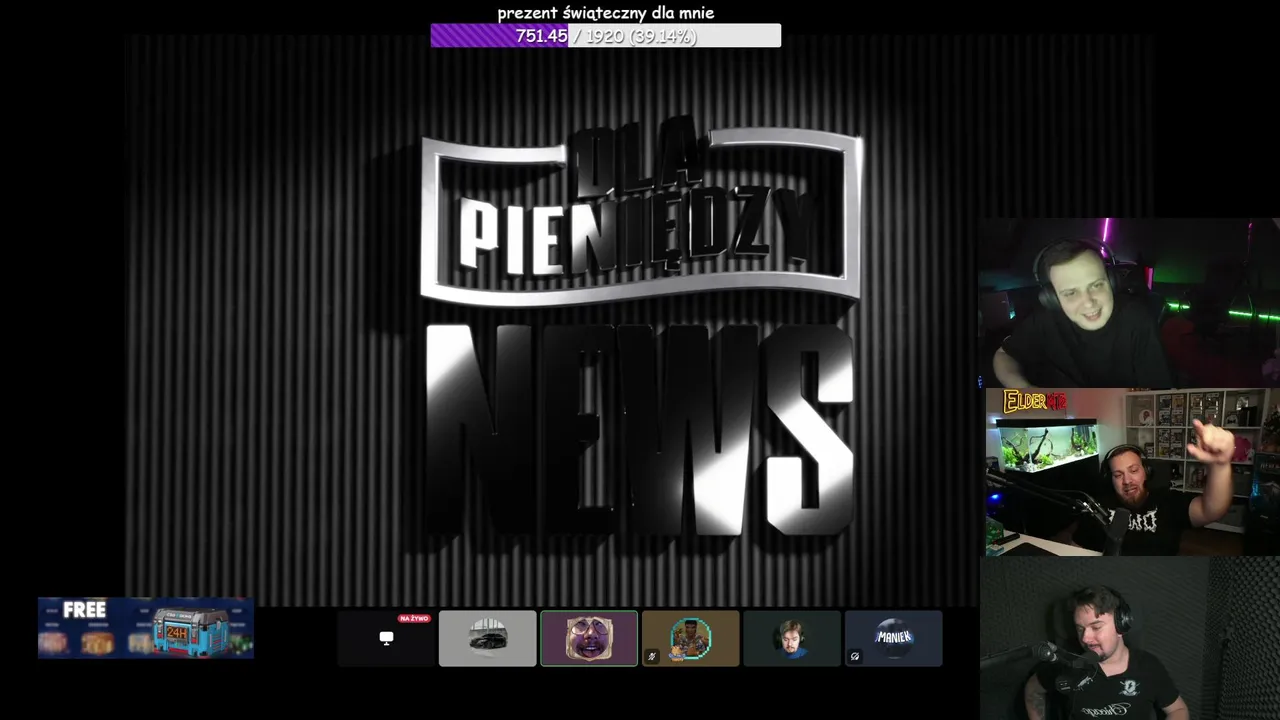Click the middle webcam feed with aquarium

tap(1133, 472)
